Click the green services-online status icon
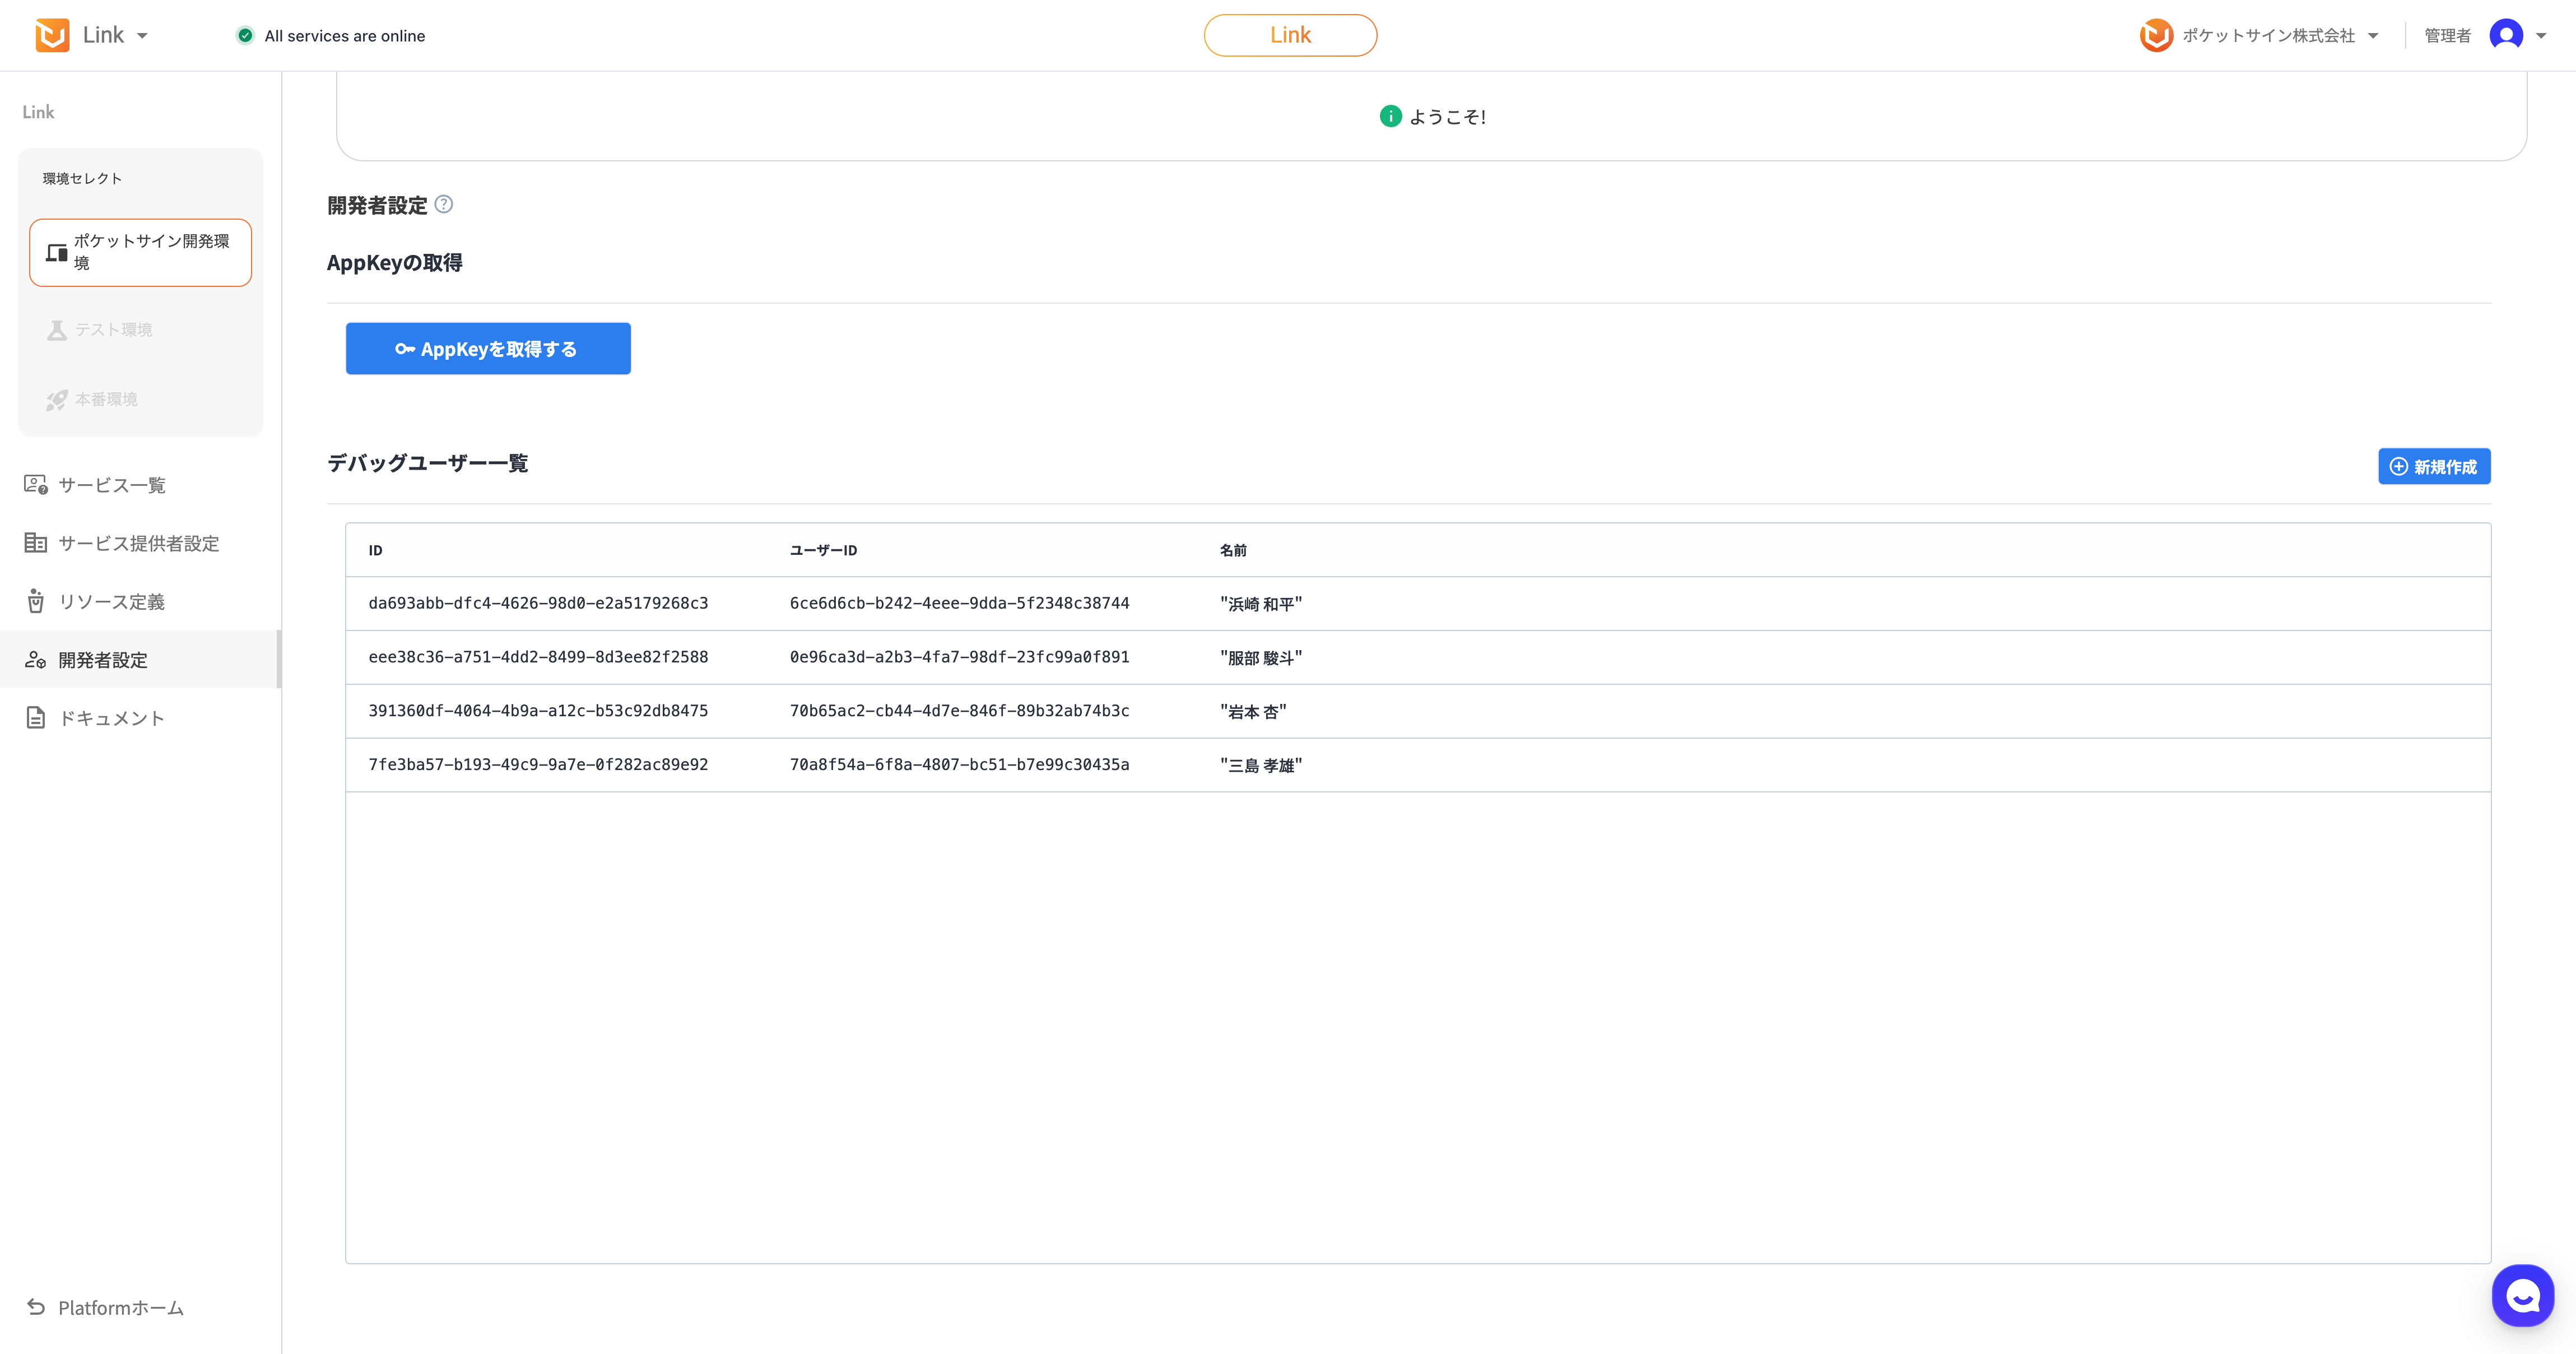This screenshot has width=2576, height=1354. 245,36
